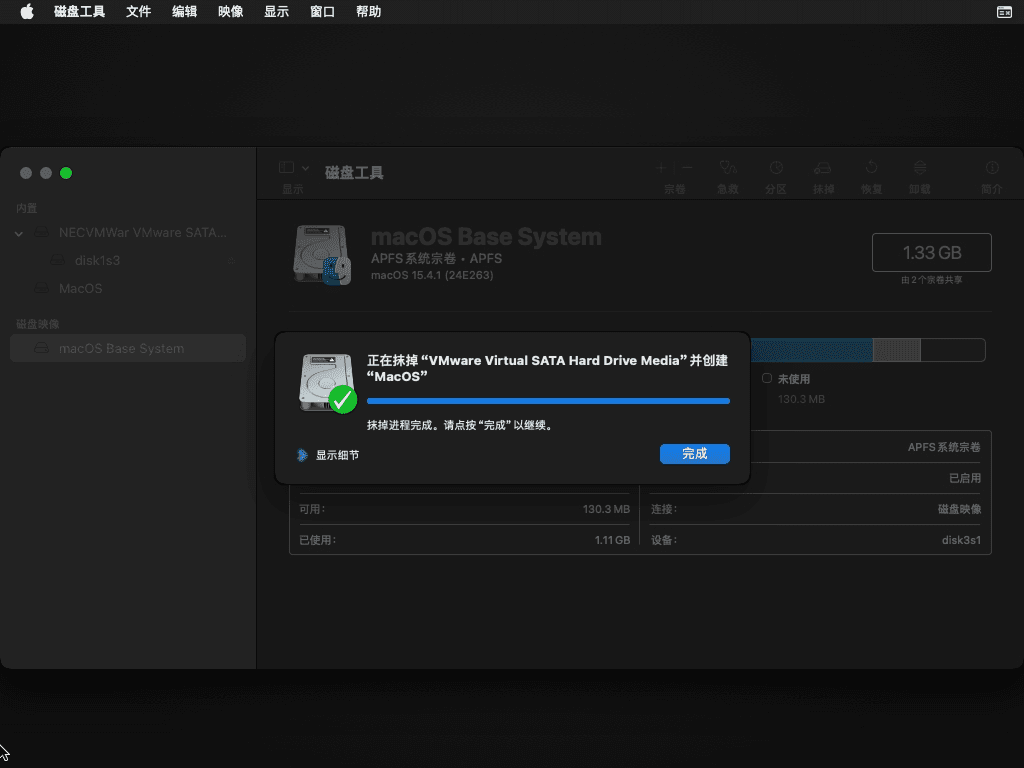Open the 文件 menu

139,12
